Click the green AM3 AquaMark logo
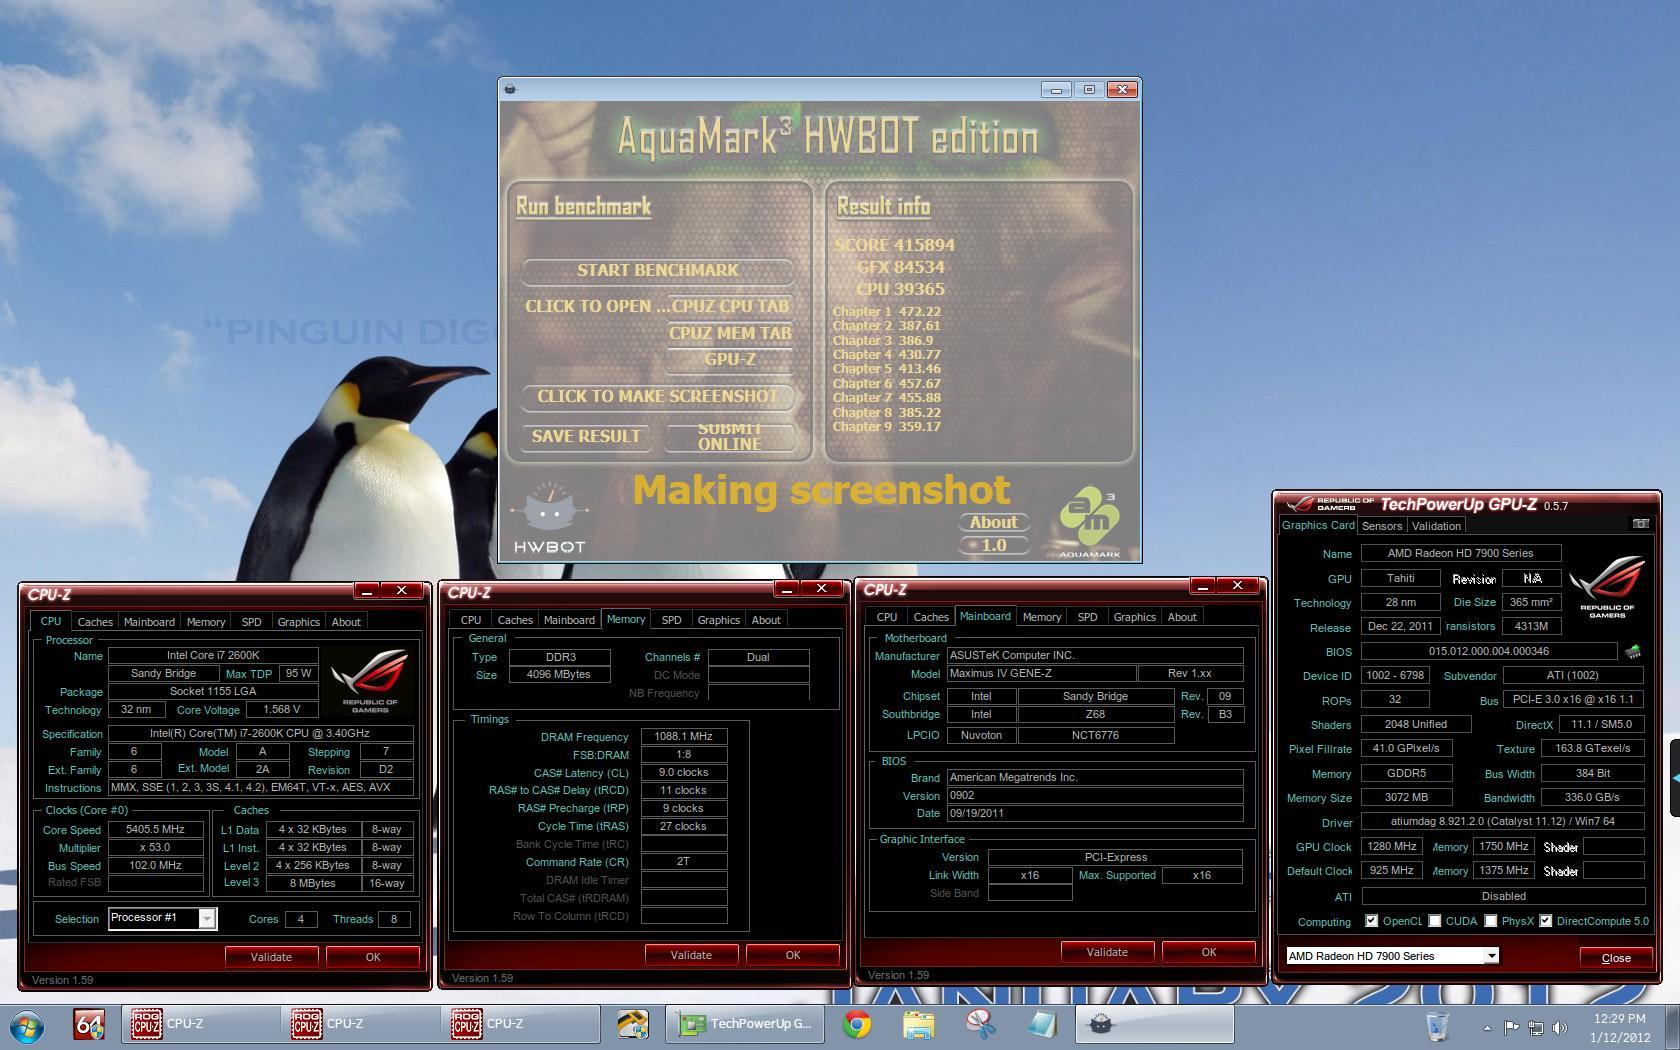This screenshot has height=1050, width=1680. tap(1090, 522)
